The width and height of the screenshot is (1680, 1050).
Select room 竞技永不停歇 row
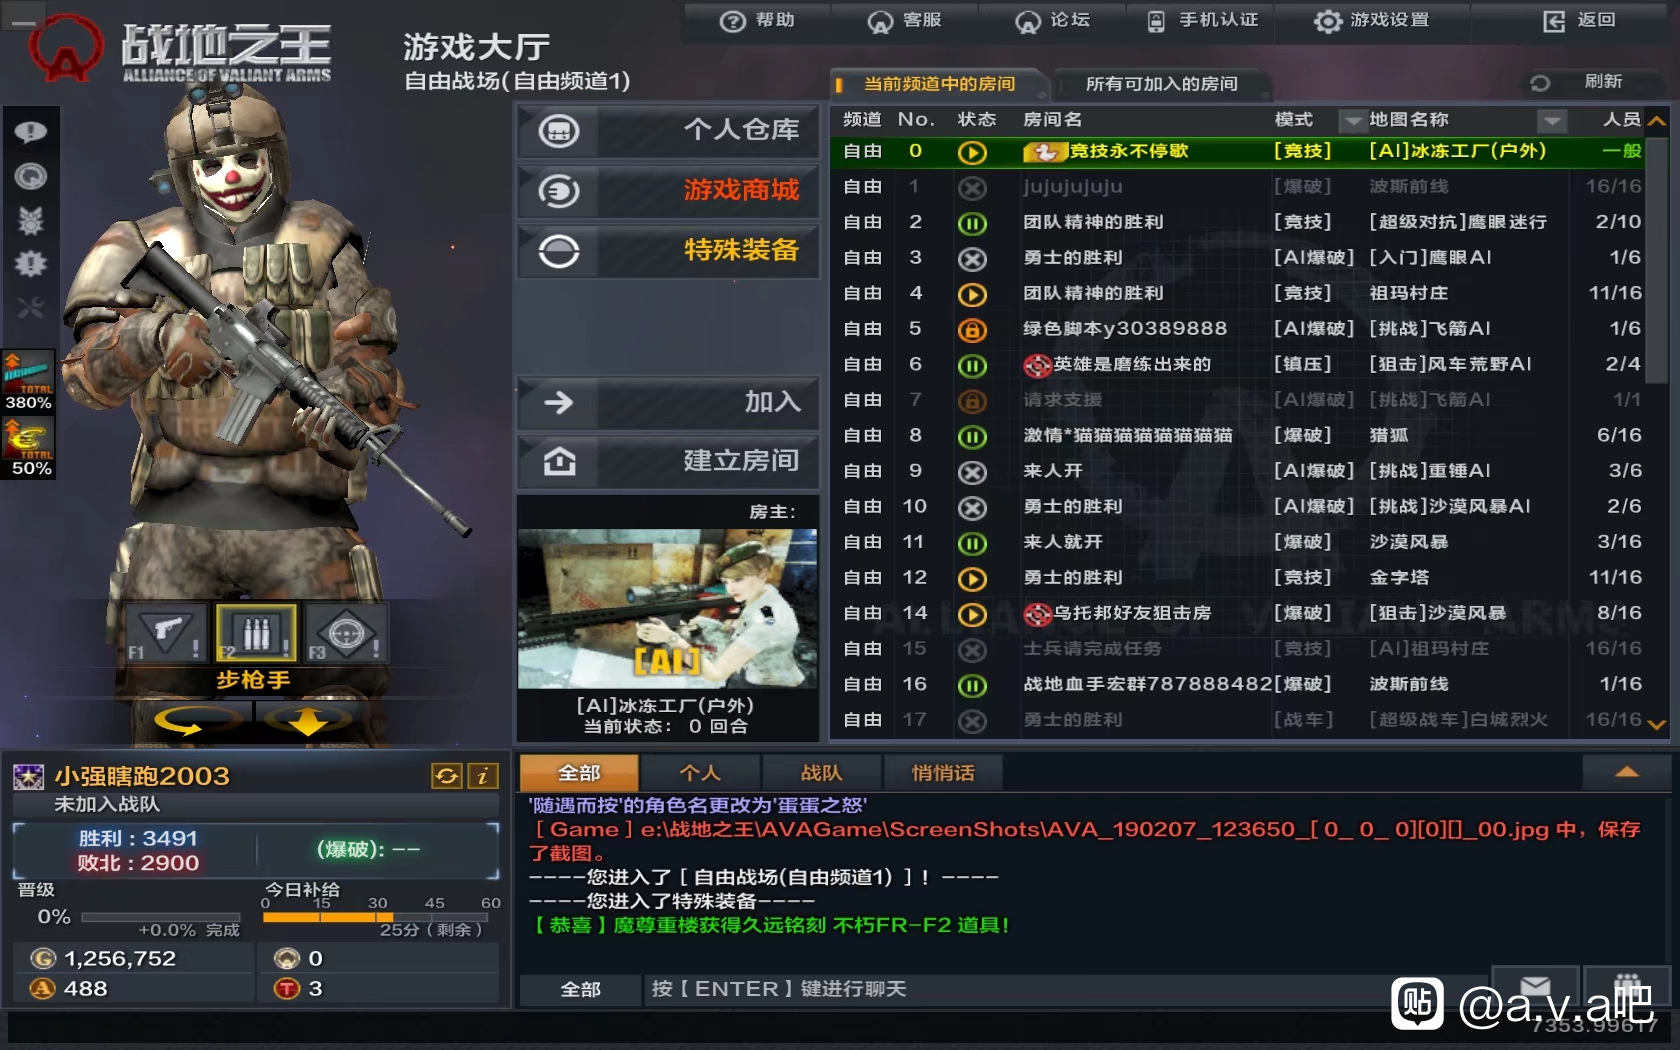[1237, 151]
